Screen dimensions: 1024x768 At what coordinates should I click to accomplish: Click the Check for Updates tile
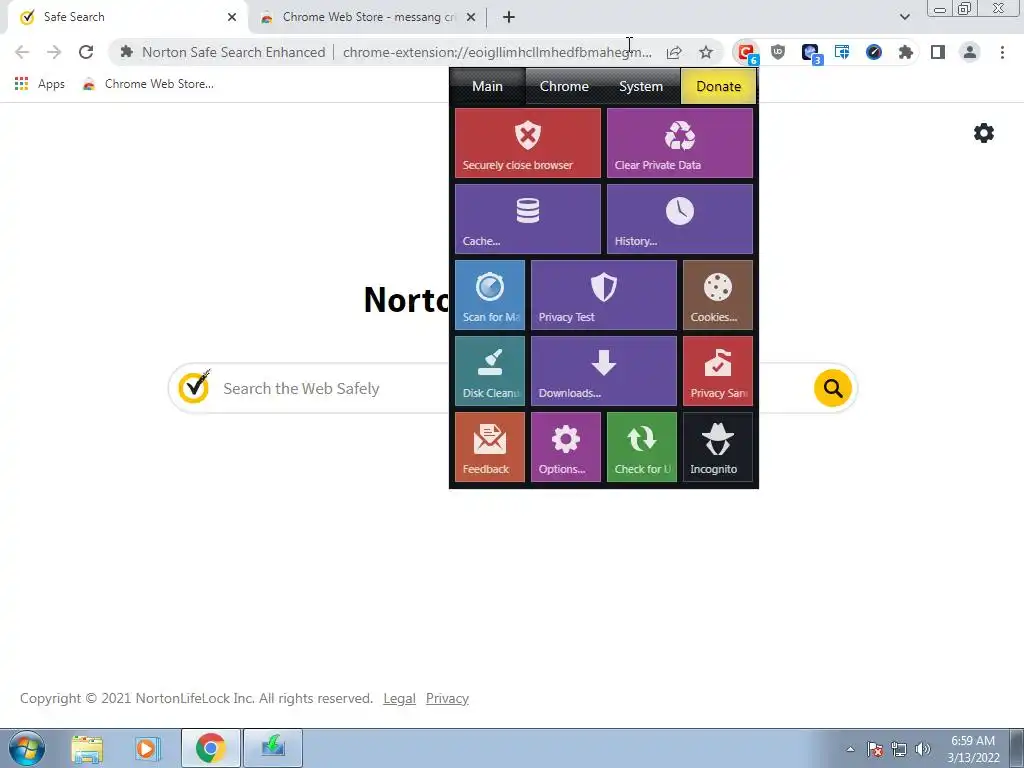[642, 447]
